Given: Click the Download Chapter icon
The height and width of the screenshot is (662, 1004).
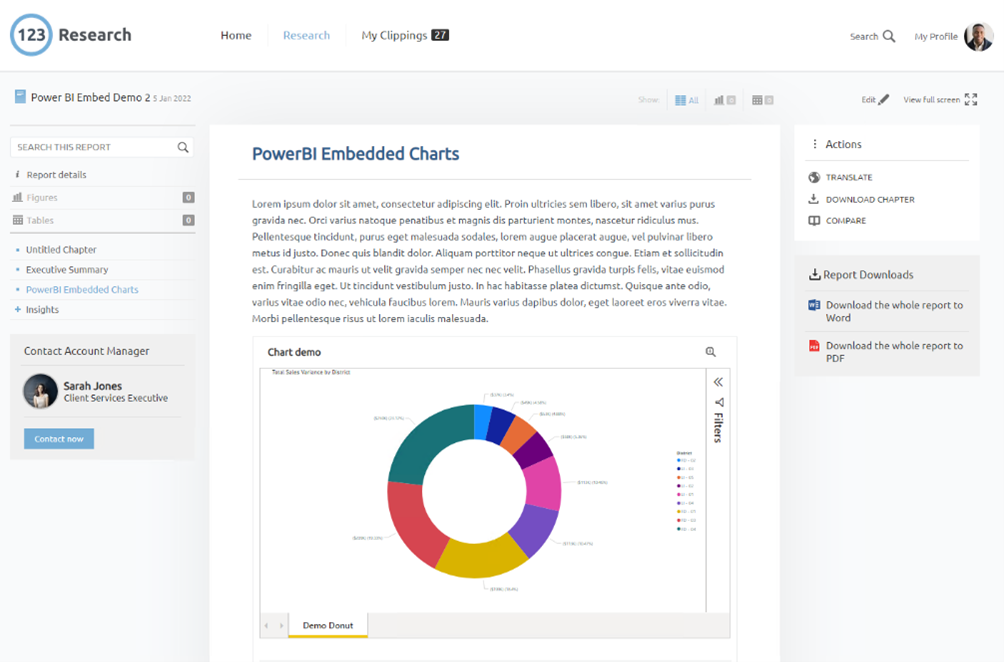Looking at the screenshot, I should 814,199.
